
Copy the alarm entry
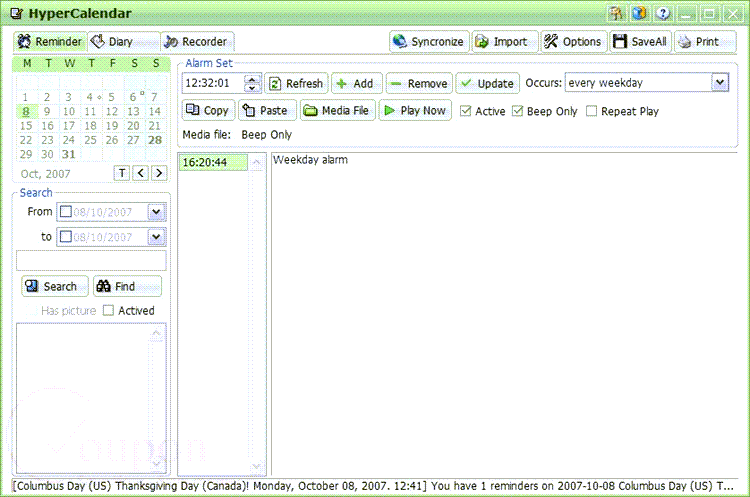[x=208, y=110]
